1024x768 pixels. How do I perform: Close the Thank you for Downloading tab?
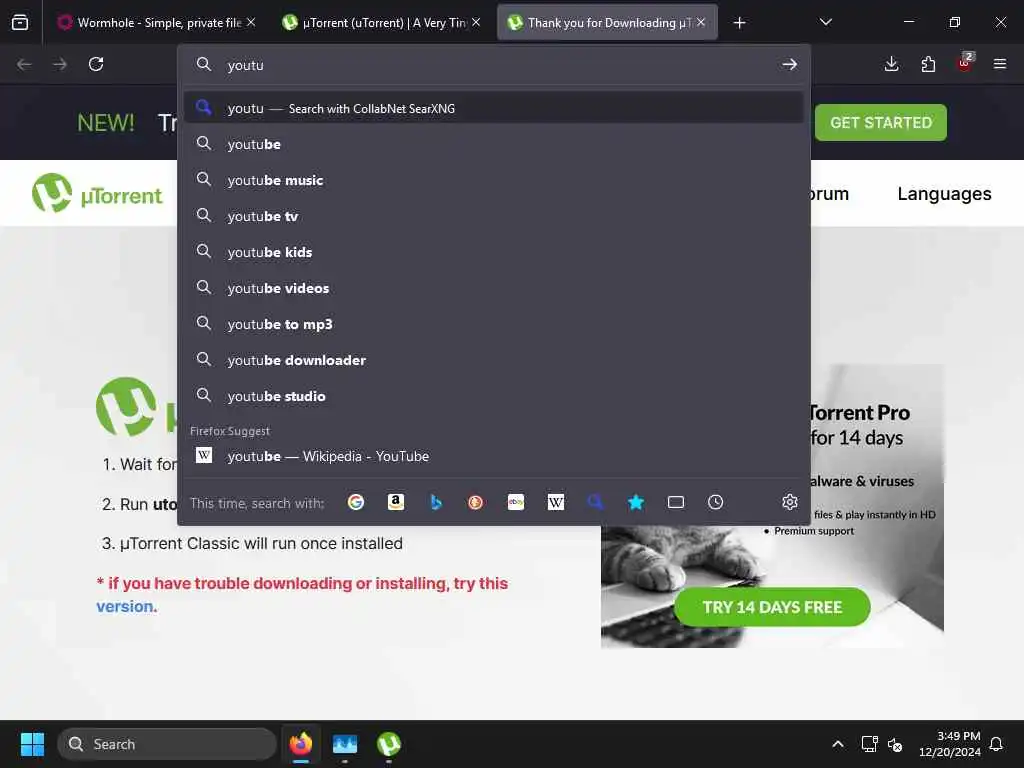701,22
